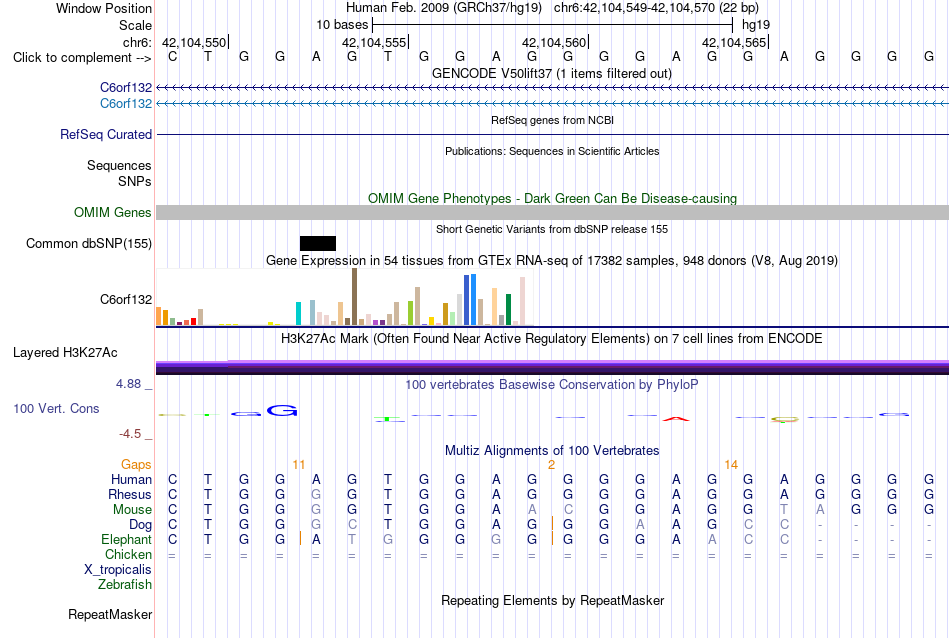Select the 'Zebrafish' species row label
950x638 pixels.
[x=125, y=585]
